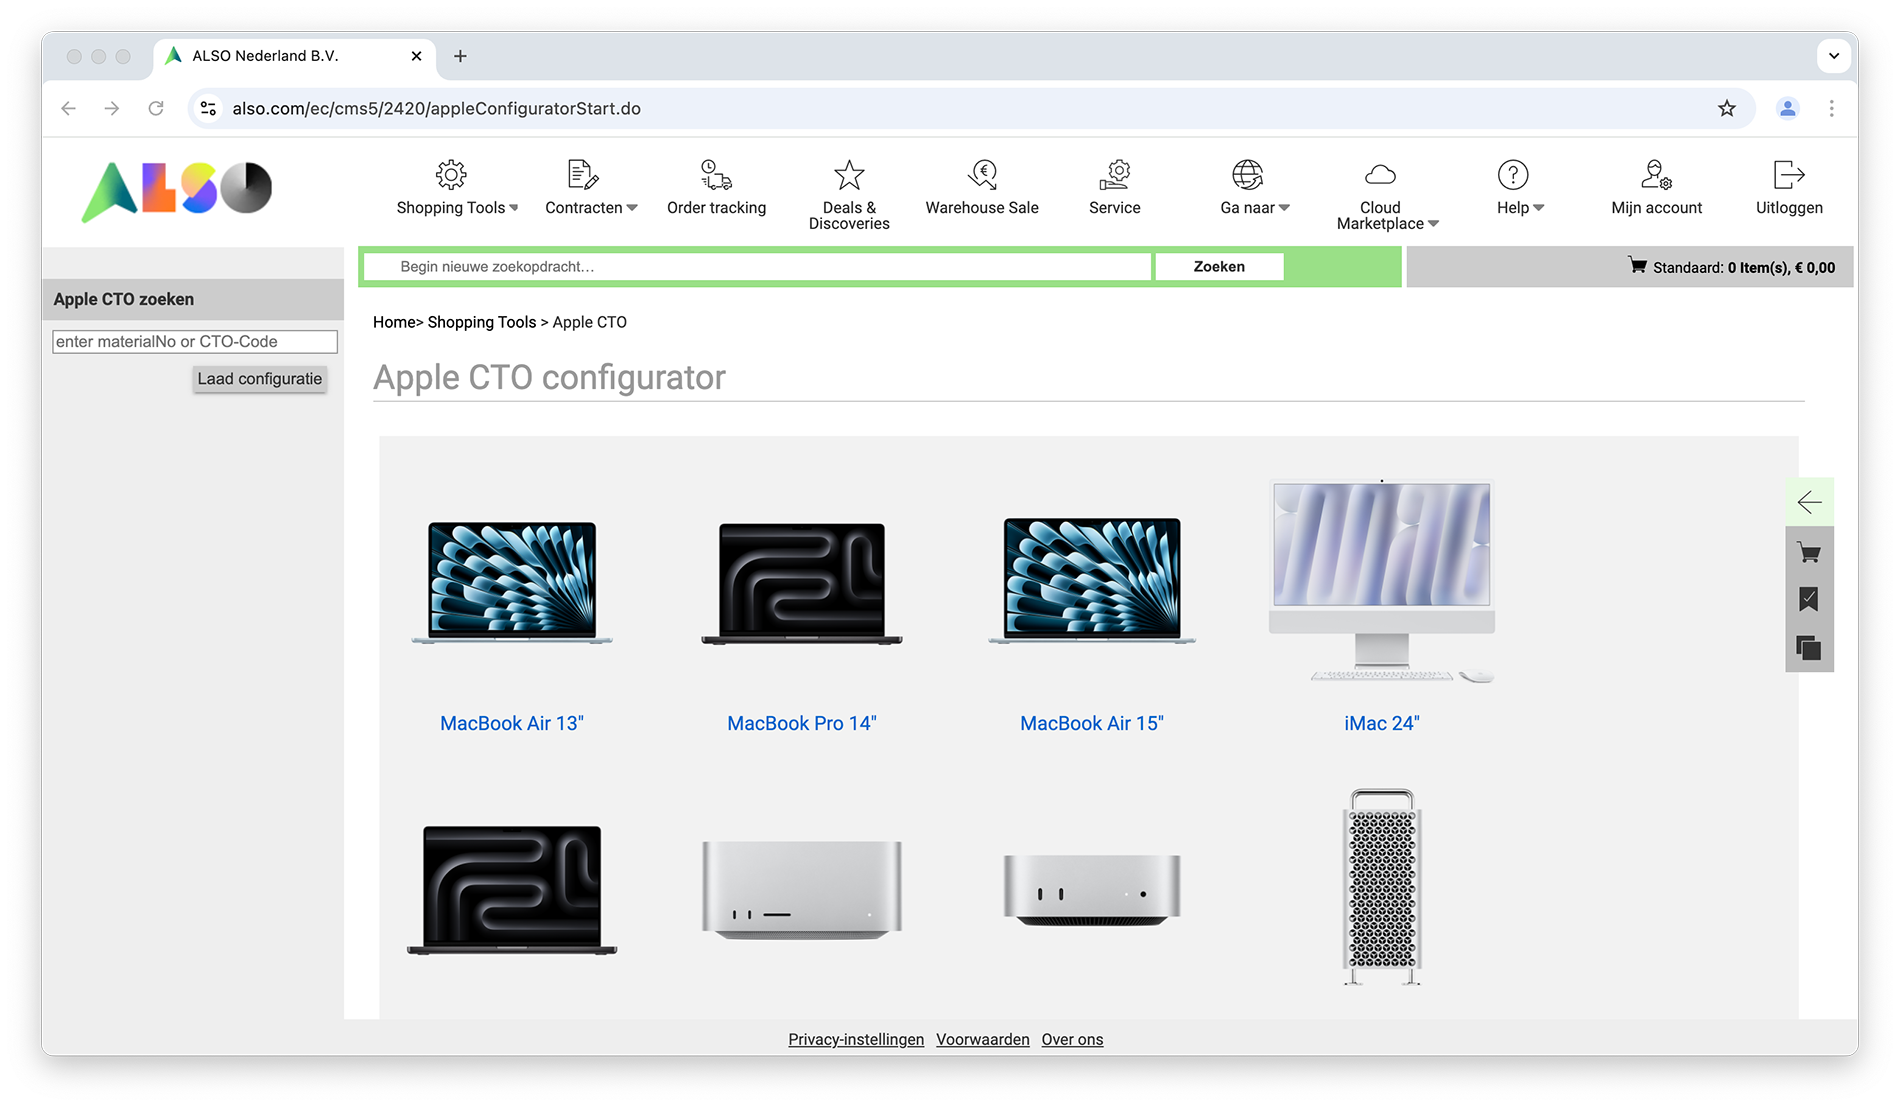Open Voorwaarden footer link

[983, 1040]
